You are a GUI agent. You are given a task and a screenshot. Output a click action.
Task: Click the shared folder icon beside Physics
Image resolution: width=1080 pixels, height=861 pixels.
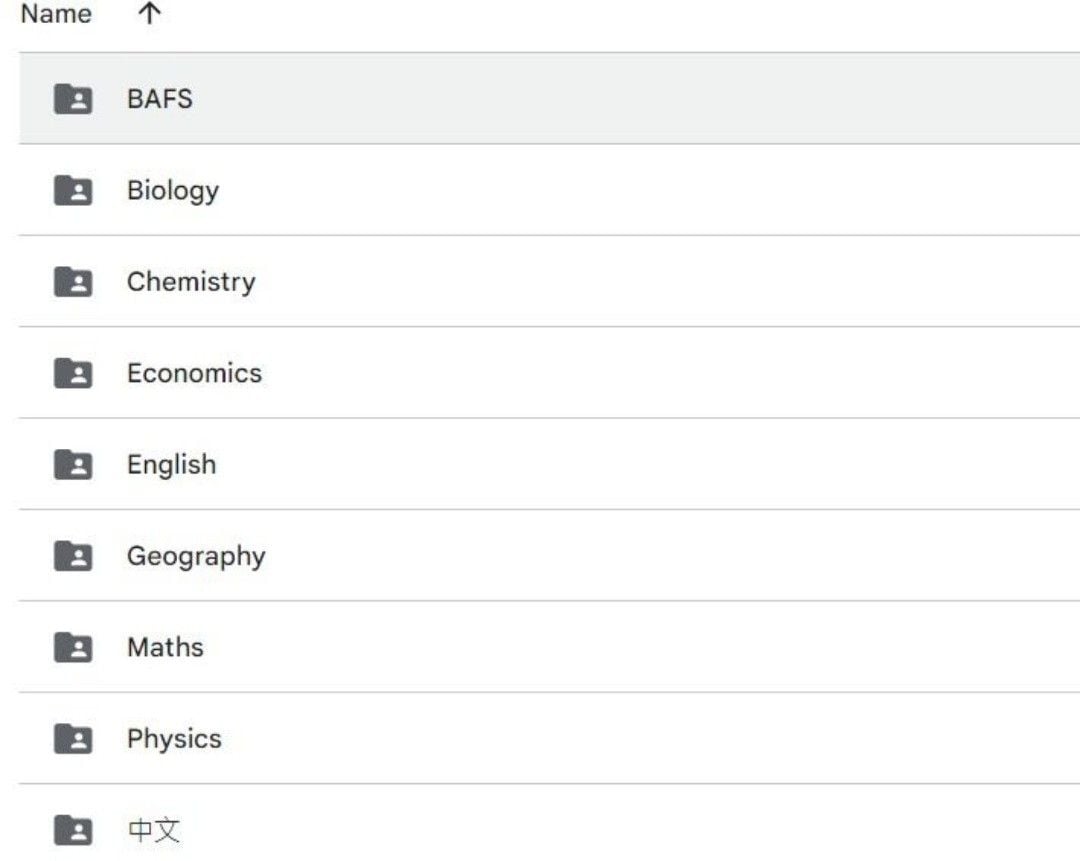pyautogui.click(x=73, y=739)
